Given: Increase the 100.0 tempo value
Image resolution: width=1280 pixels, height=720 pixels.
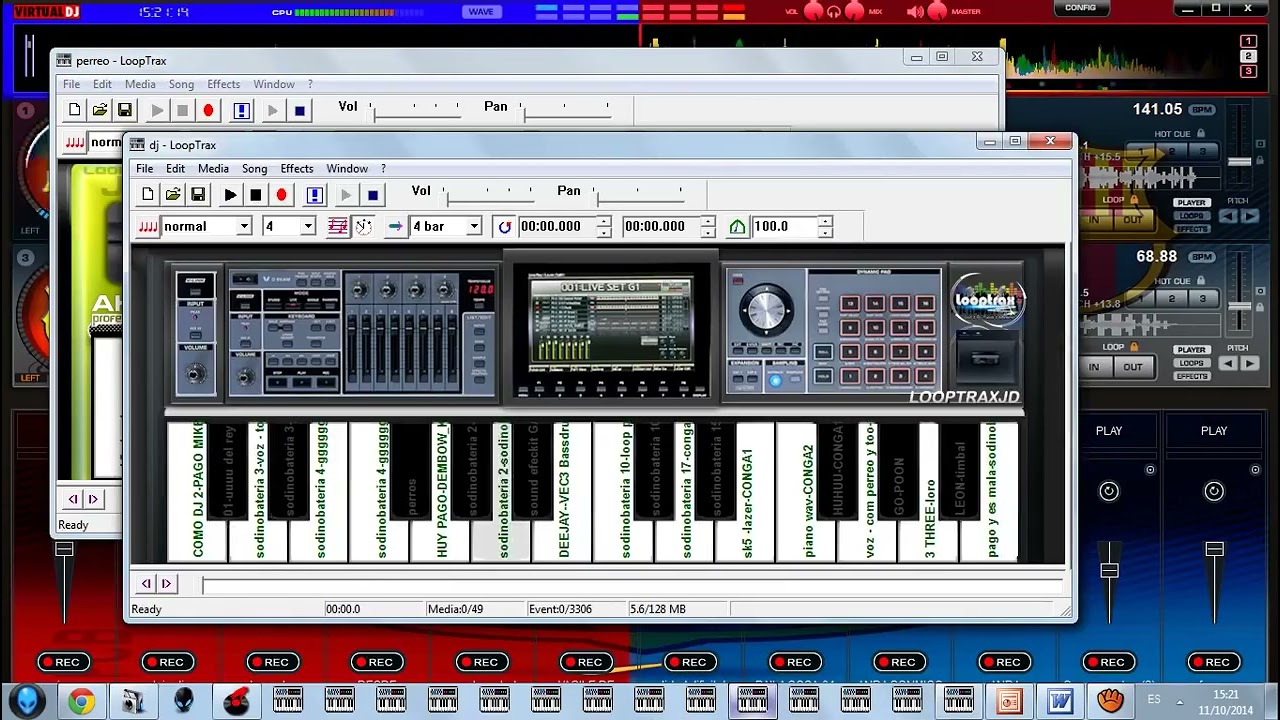Looking at the screenshot, I should point(824,222).
